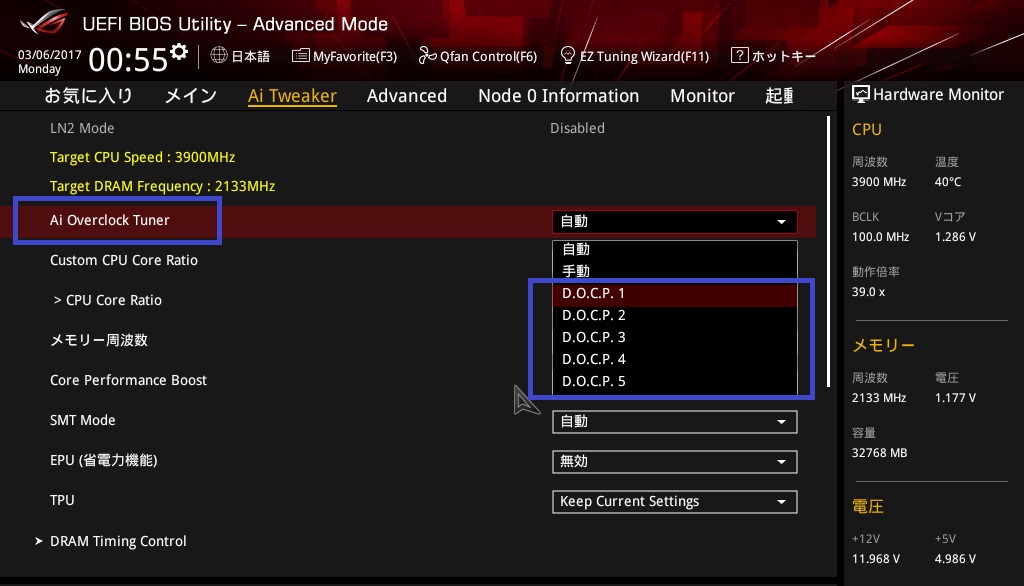Open the Advanced tab
Screen dimensions: 1024x586
[x=407, y=96]
